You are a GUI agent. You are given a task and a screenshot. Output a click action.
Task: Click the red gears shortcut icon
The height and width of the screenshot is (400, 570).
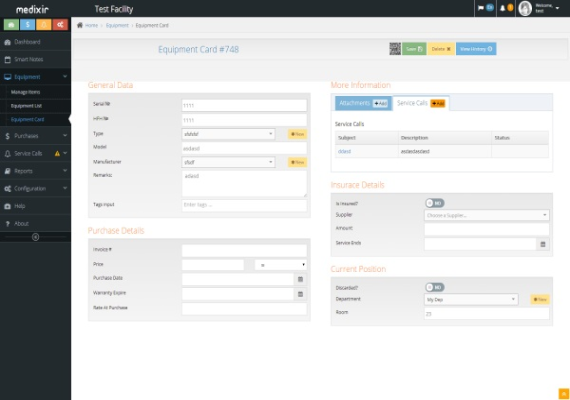60,25
